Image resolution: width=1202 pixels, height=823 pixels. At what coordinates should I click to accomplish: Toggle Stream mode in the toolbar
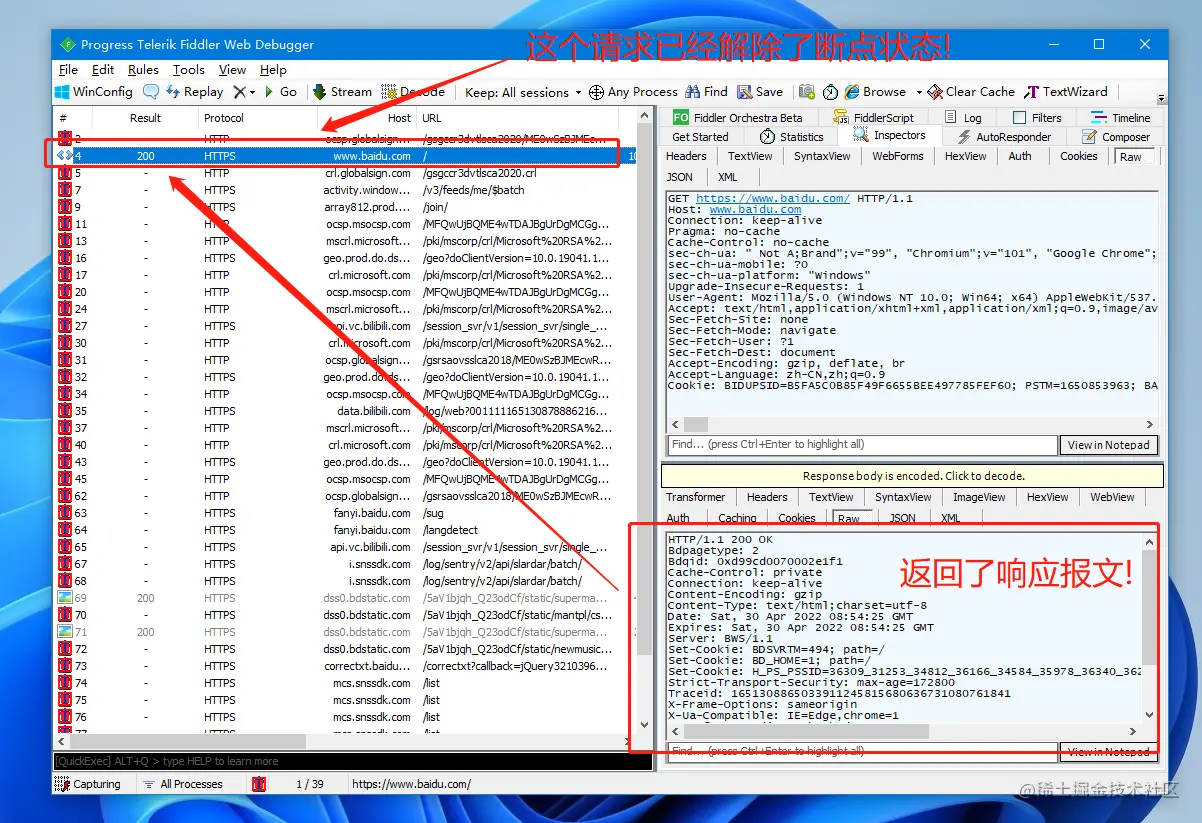[x=342, y=92]
